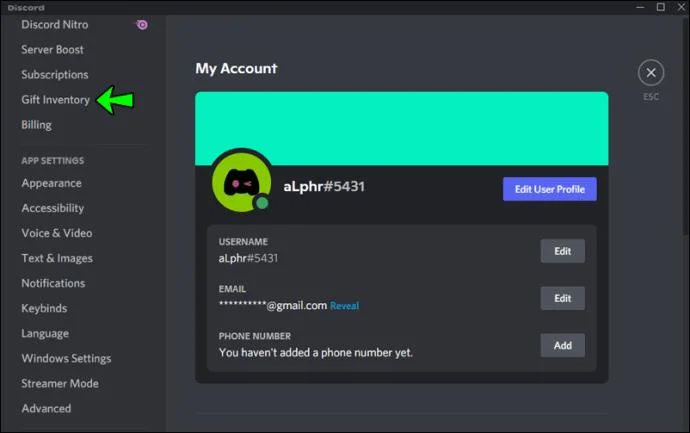Click the My Account heading
Viewport: 690px width, 433px height.
(236, 69)
